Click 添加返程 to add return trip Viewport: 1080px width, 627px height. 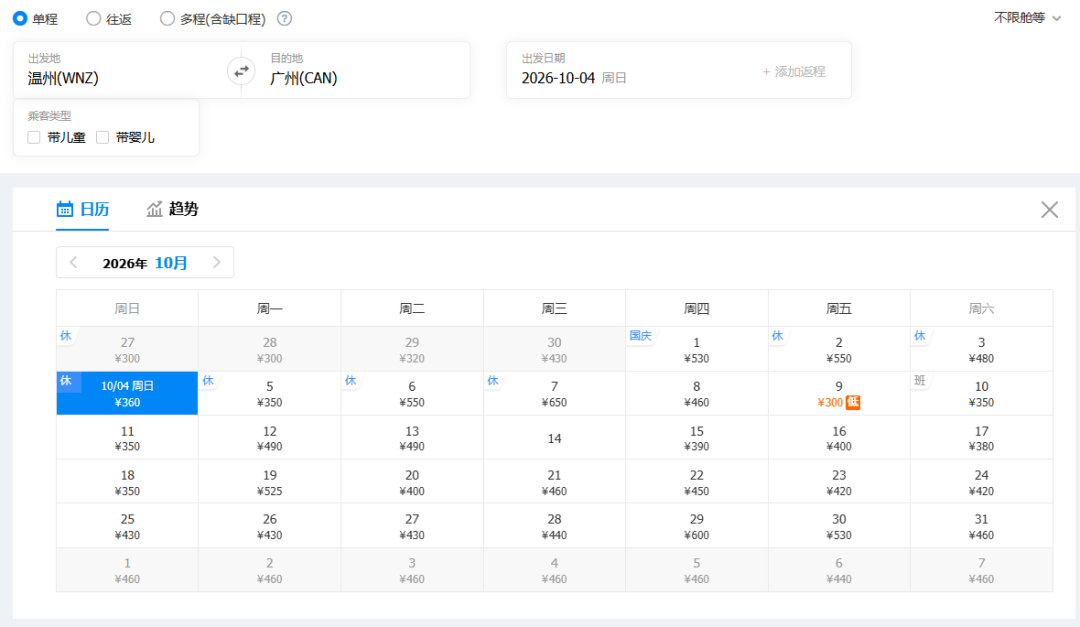(793, 71)
